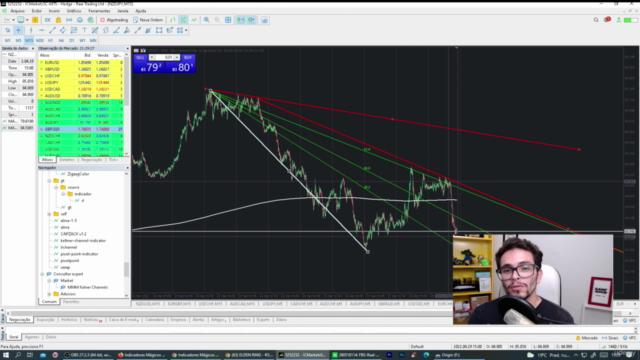Open the Gráficos menu
The image size is (640, 360).
point(74,11)
